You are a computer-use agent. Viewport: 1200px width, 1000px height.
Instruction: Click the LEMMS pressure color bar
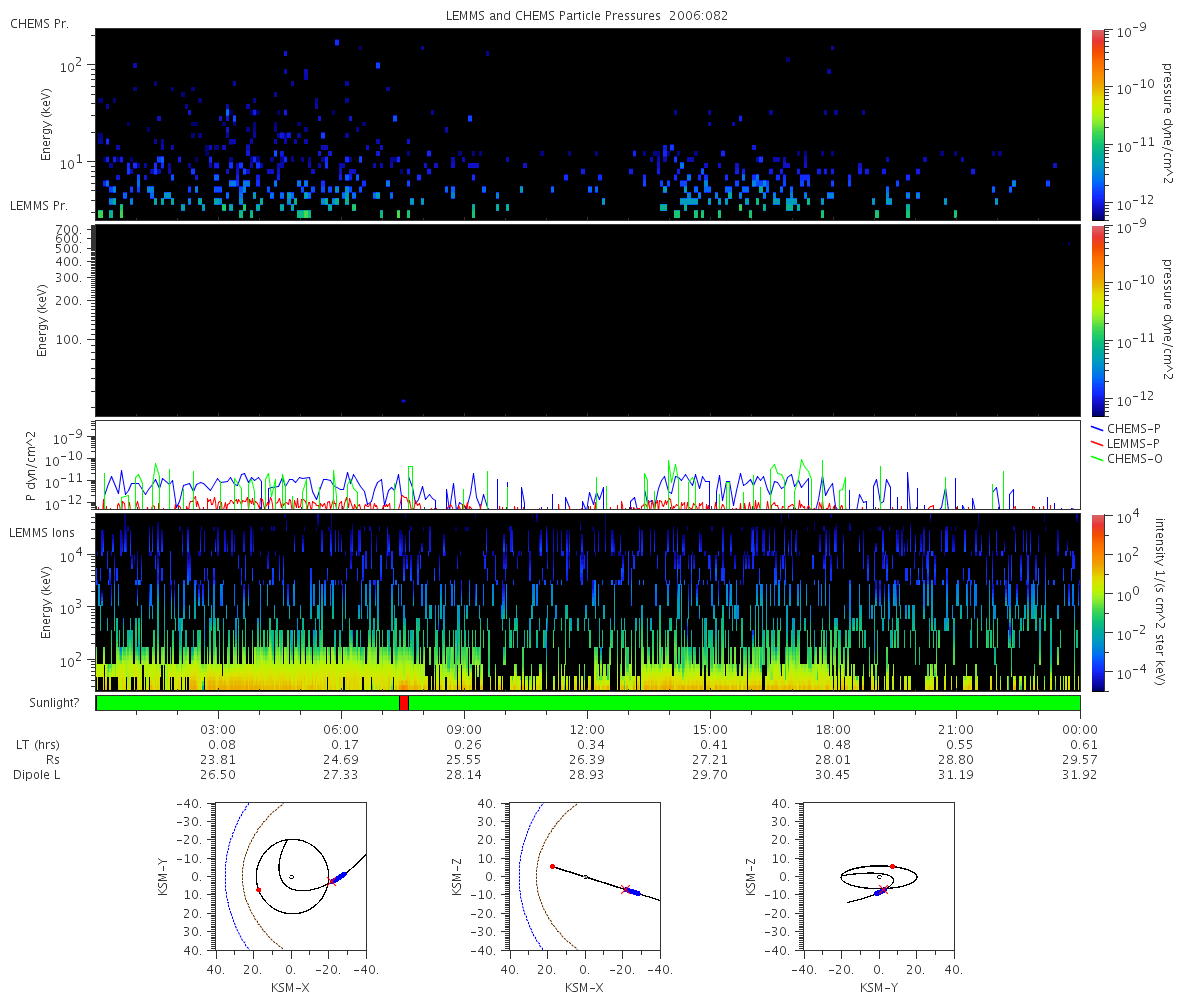pyautogui.click(x=1098, y=320)
